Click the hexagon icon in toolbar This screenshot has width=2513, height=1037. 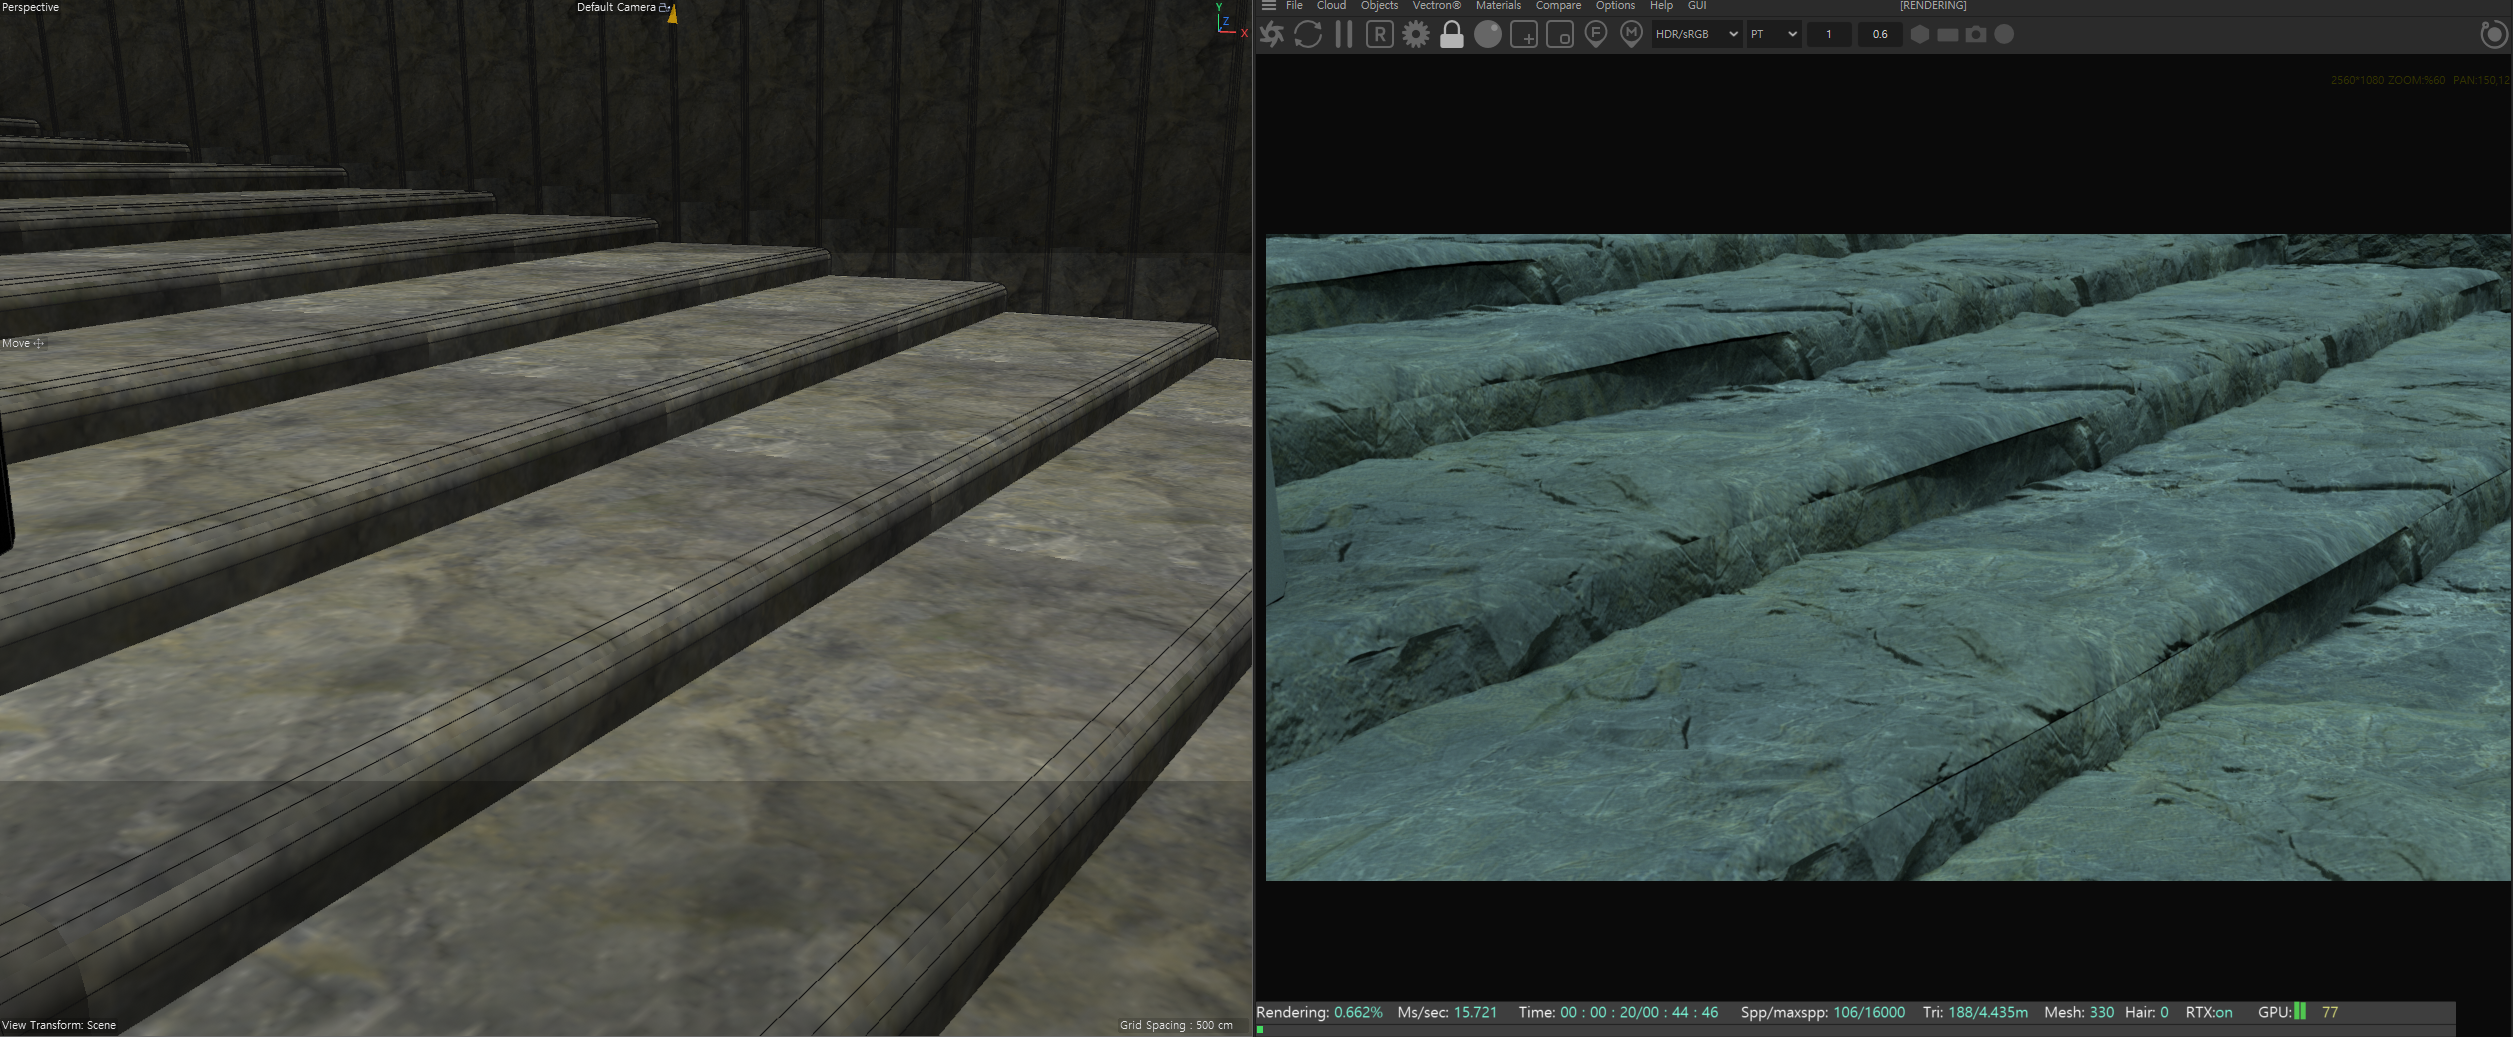coord(1920,35)
